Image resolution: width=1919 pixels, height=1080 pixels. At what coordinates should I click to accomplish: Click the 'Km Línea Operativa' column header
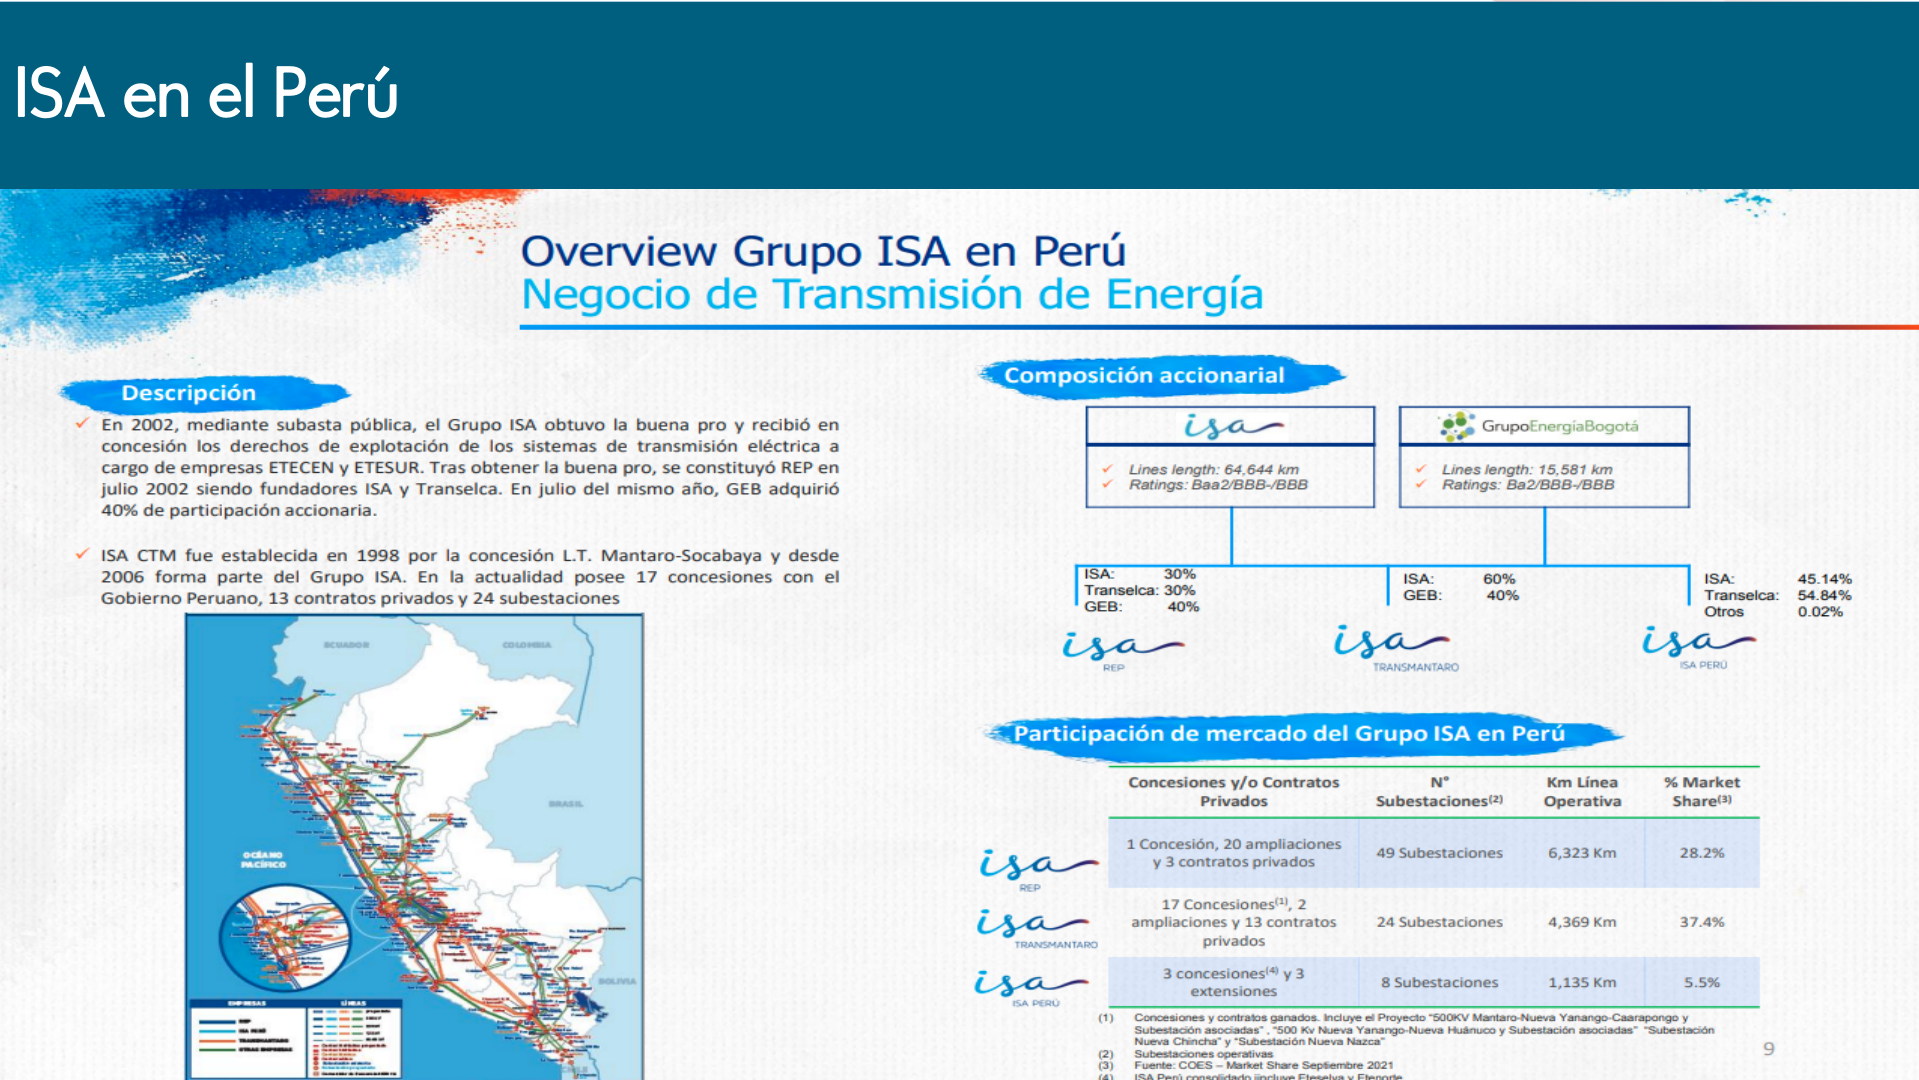(x=1582, y=792)
